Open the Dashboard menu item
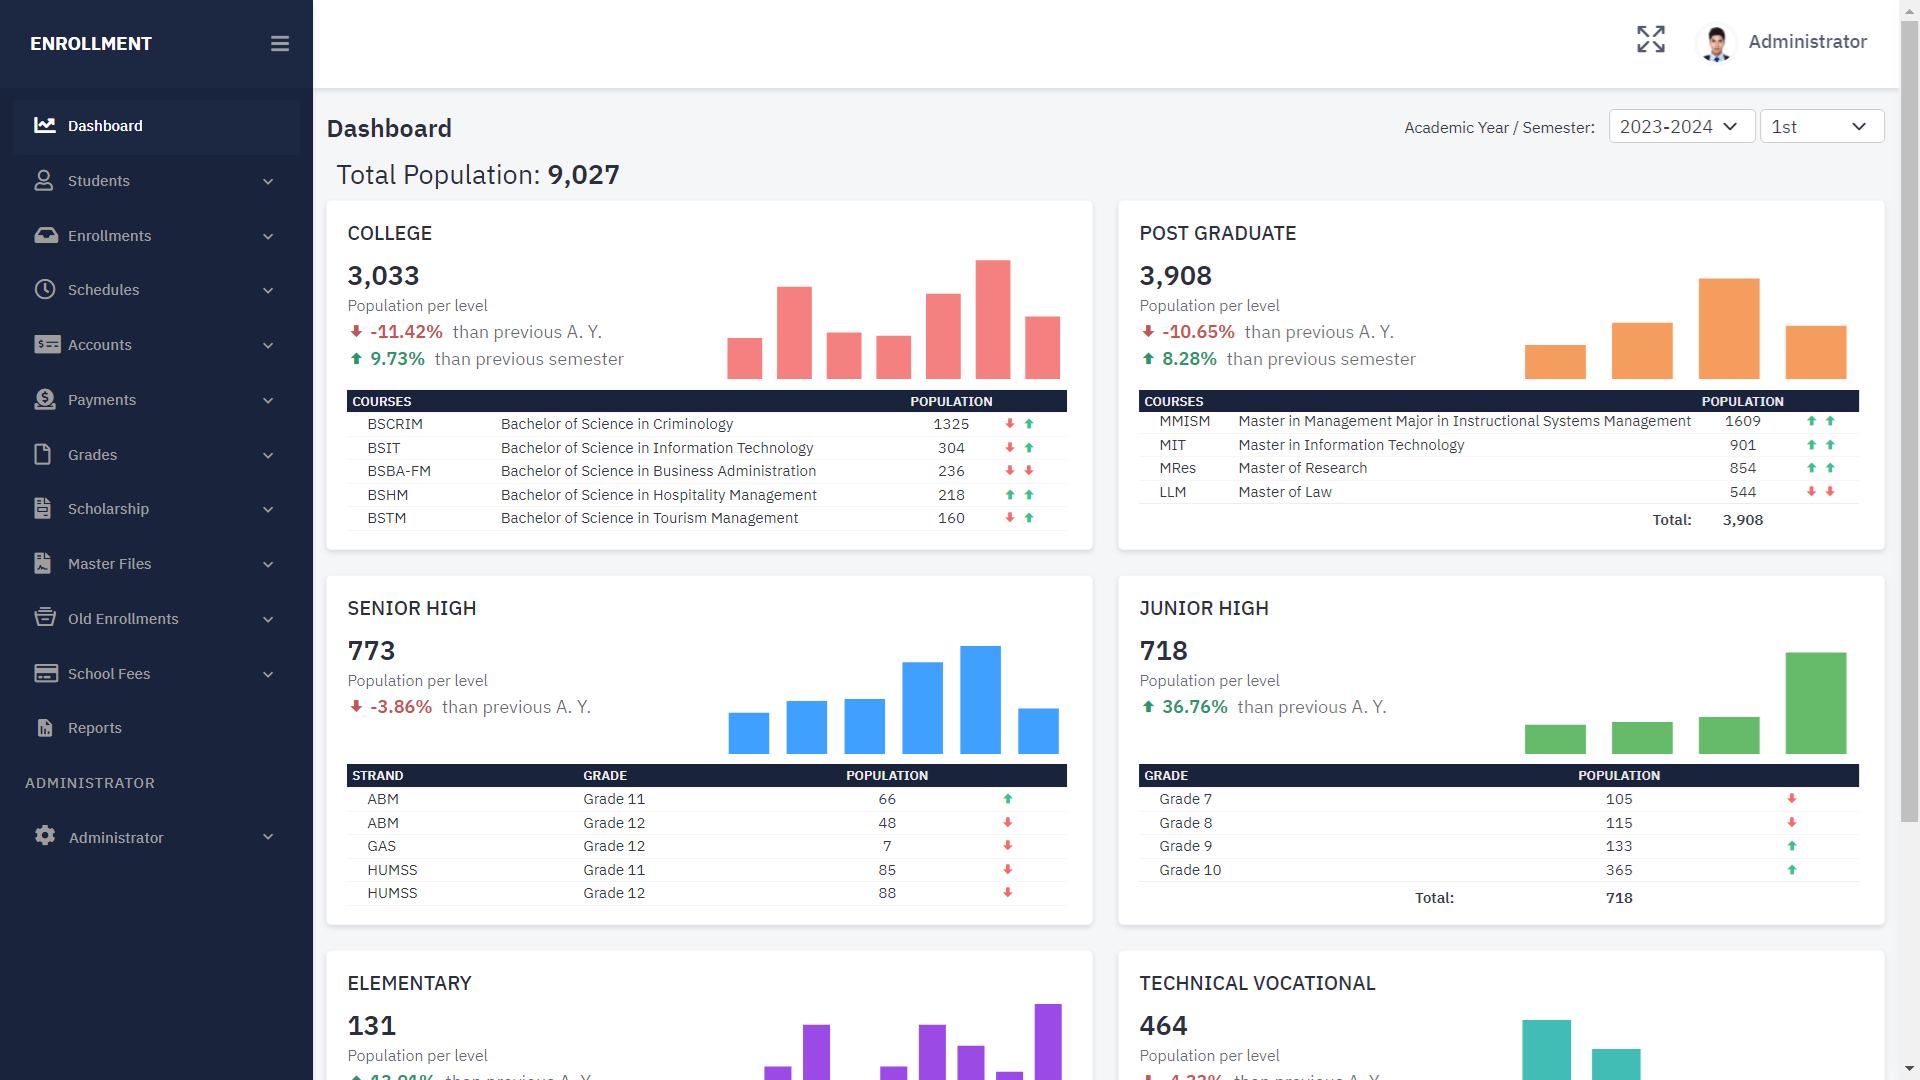 [105, 126]
